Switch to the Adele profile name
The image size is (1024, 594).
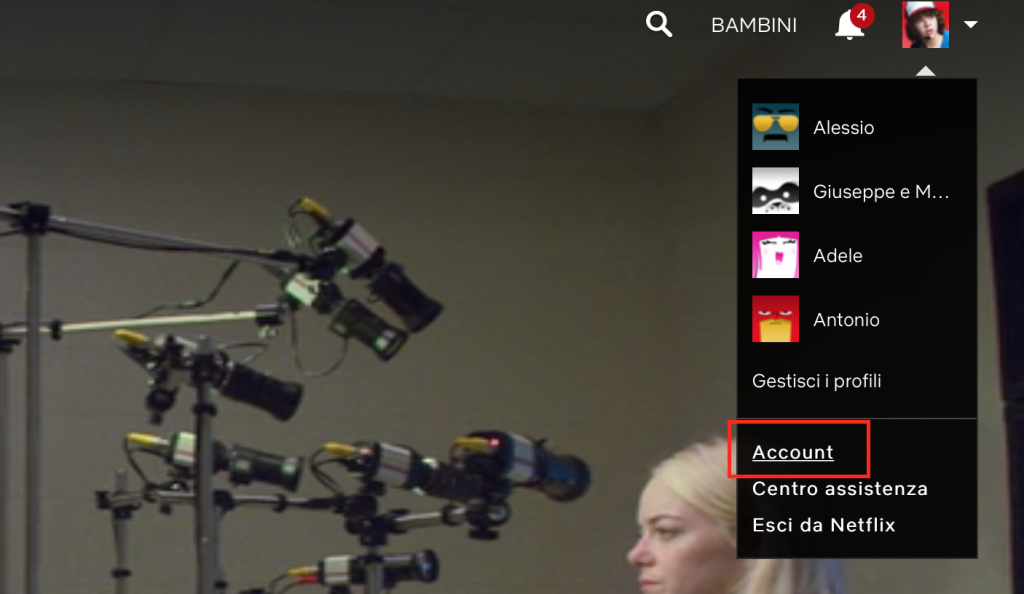pos(838,256)
